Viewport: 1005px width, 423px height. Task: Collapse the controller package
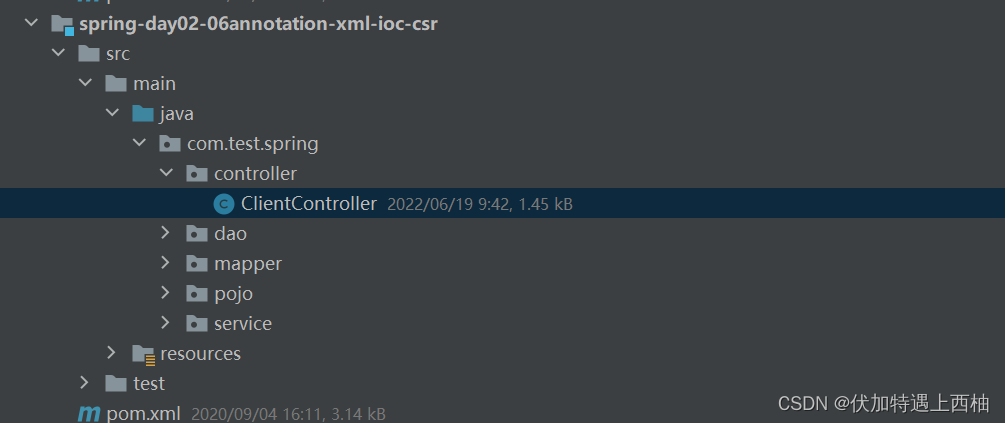166,172
